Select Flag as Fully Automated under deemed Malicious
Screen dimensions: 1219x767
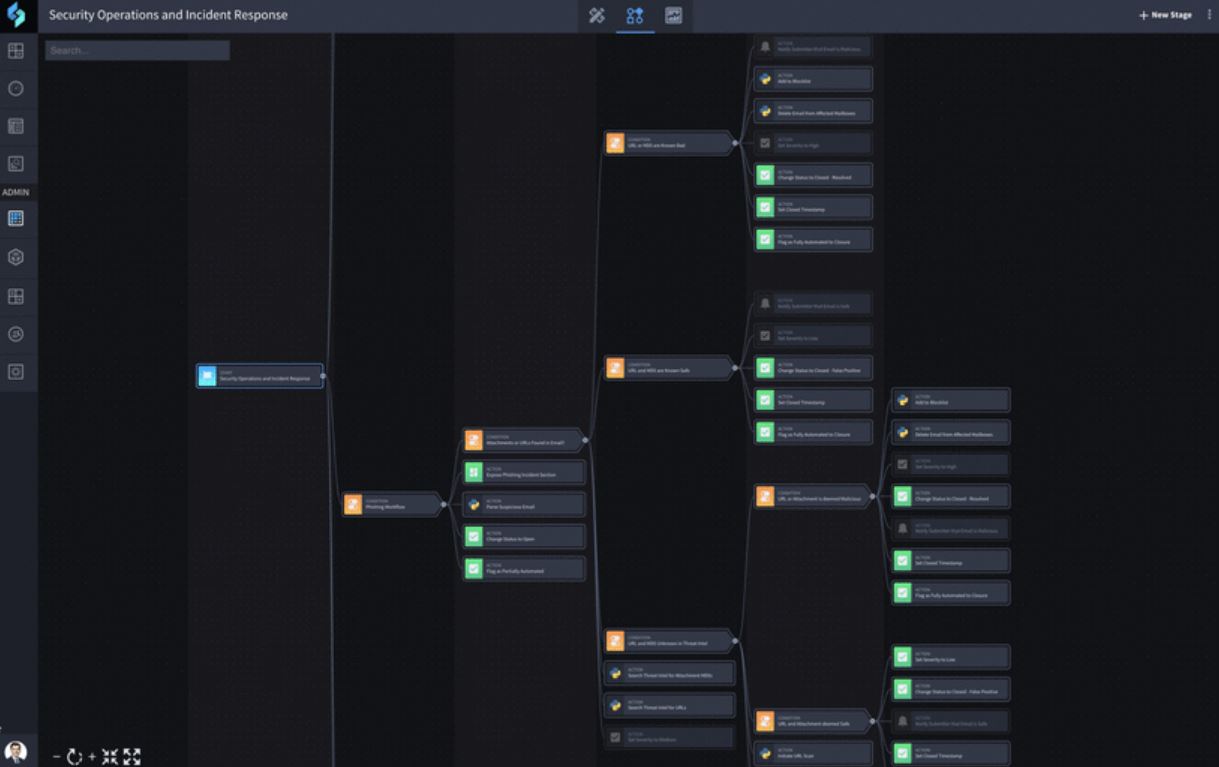[951, 592]
